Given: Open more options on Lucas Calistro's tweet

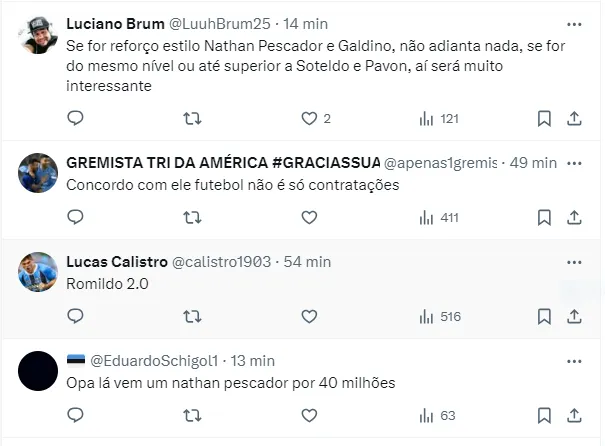Looking at the screenshot, I should tap(574, 262).
